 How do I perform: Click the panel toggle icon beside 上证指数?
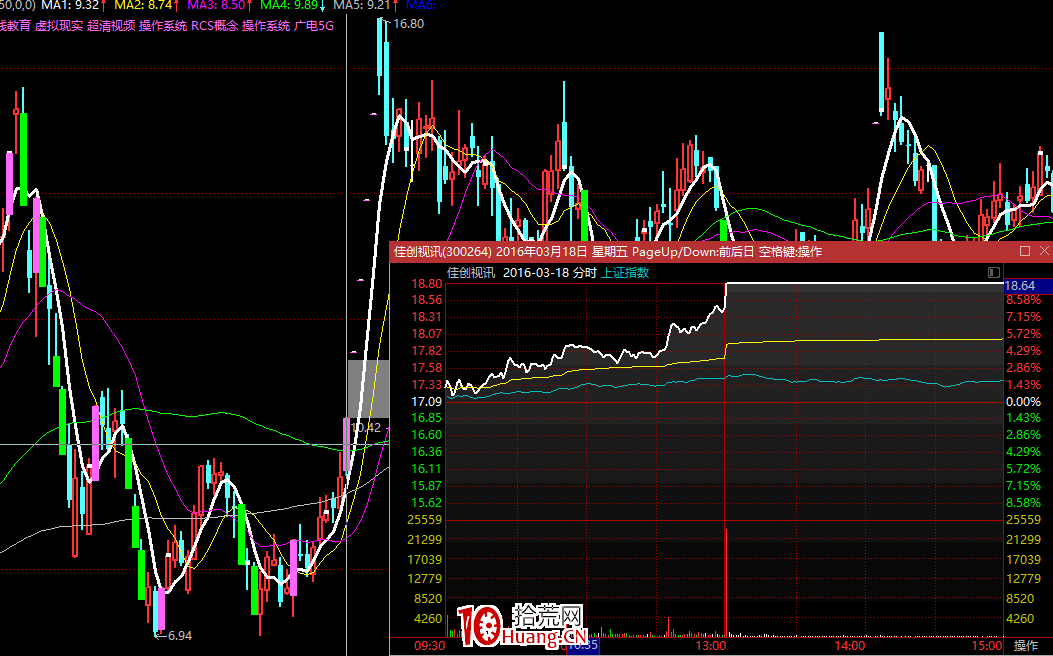(x=993, y=272)
